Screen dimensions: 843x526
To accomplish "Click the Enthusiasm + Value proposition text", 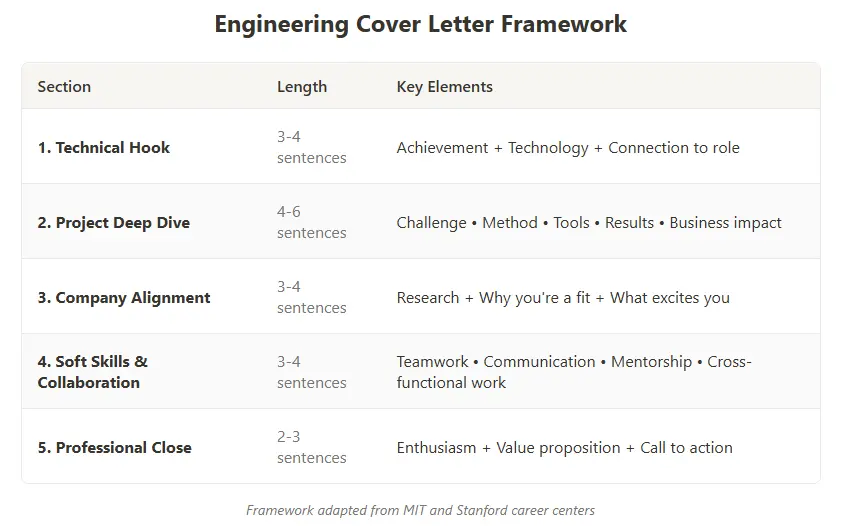I will [x=564, y=448].
